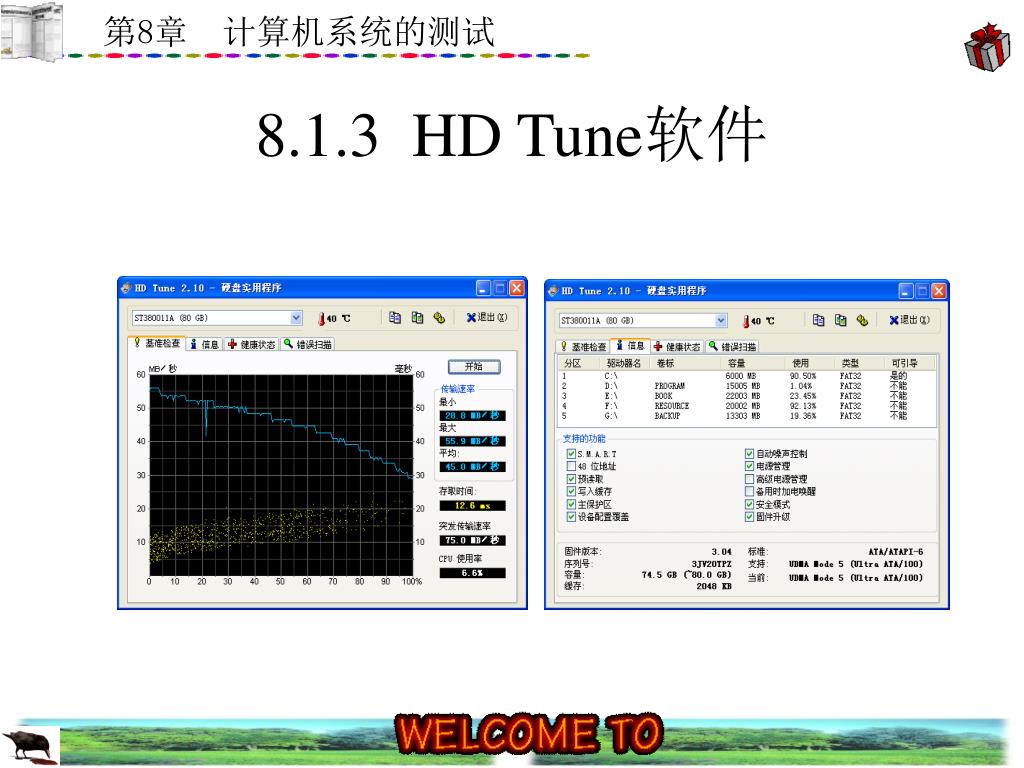Toggle S.M.A.R.T checkbox
The width and height of the screenshot is (1024, 768).
[571, 454]
